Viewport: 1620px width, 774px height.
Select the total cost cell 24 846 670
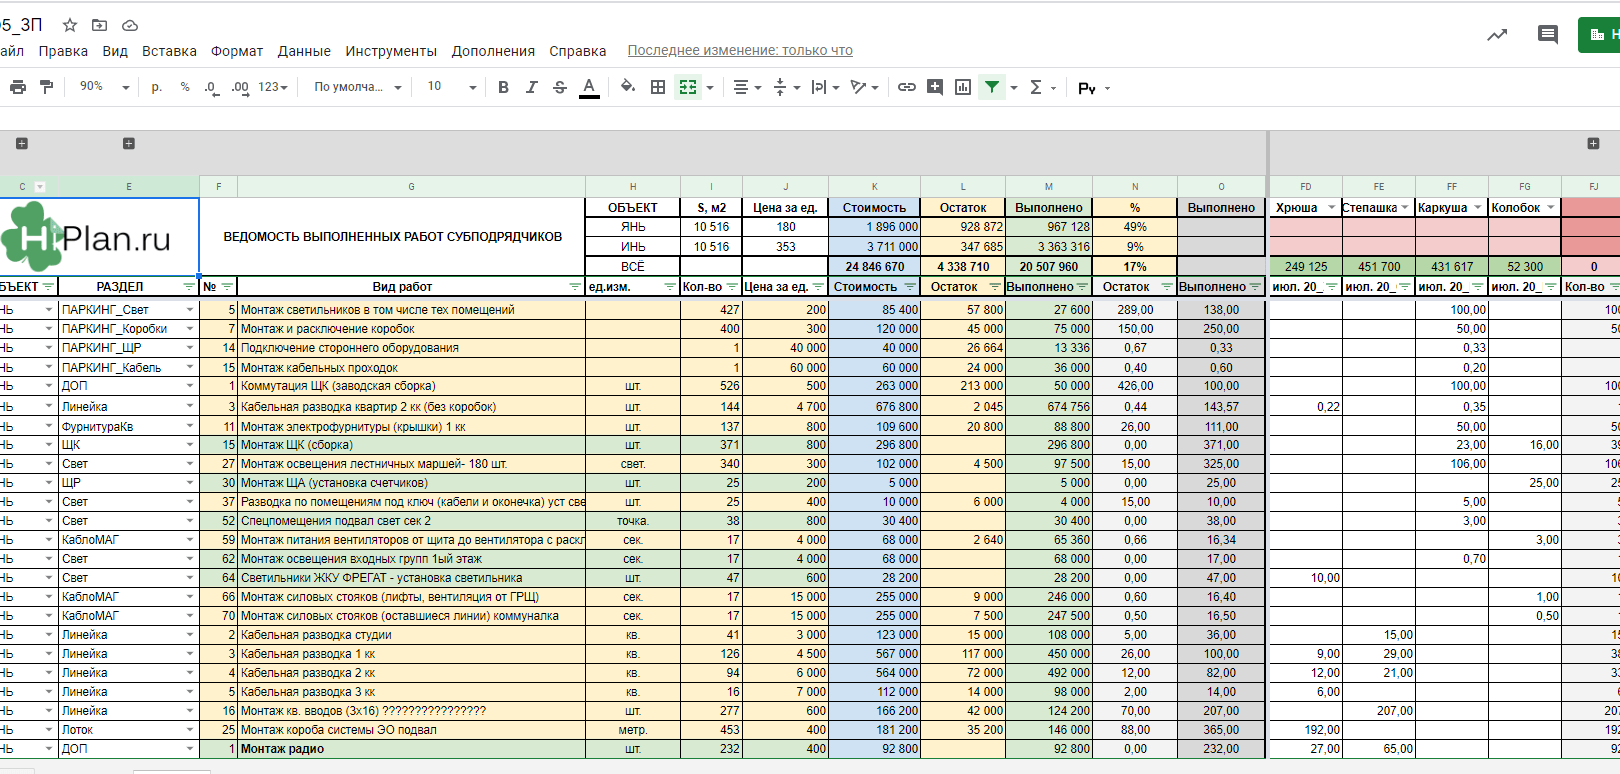tap(874, 267)
